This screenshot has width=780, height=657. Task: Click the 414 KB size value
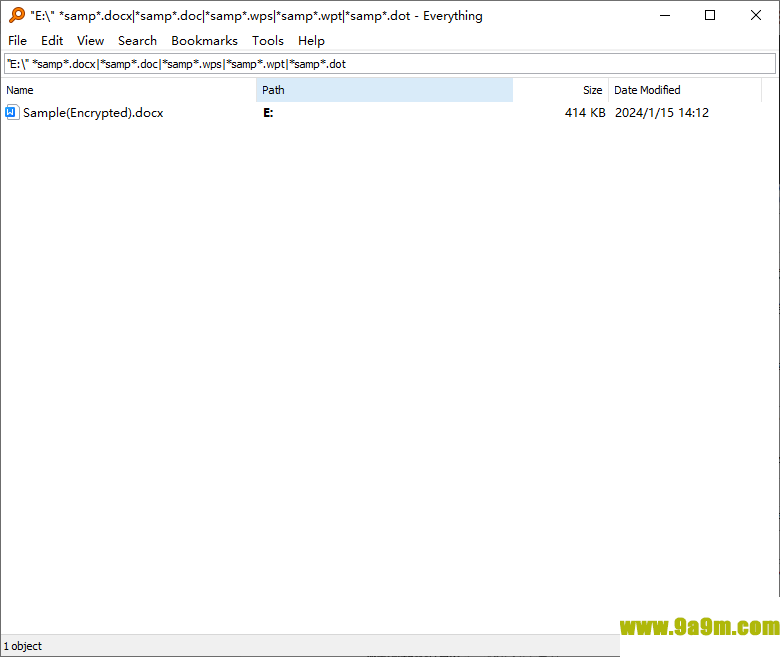coord(585,113)
